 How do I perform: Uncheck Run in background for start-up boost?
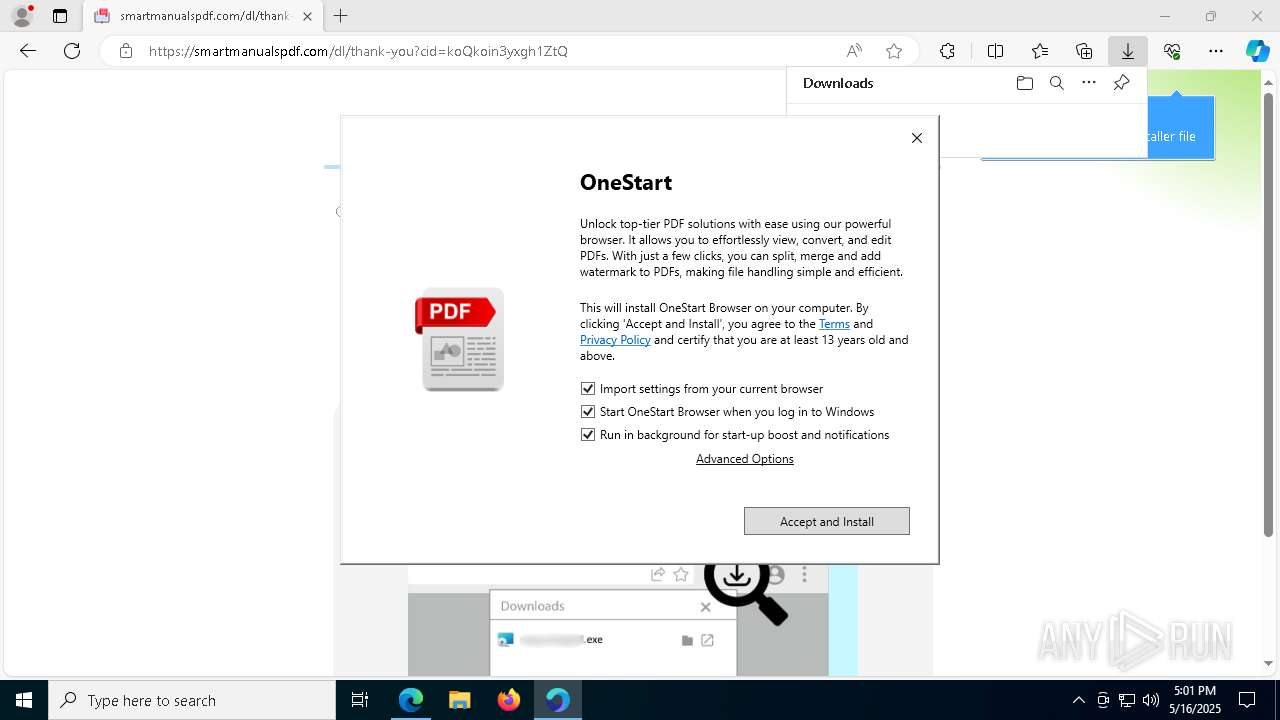[x=588, y=435]
